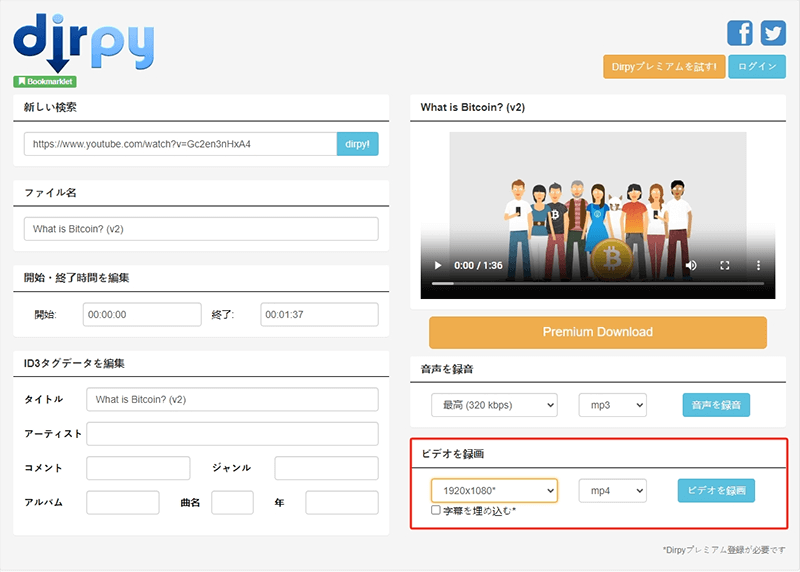This screenshot has width=800, height=572.
Task: Click the ID3タグデータを編集 heading
Action: [74, 363]
